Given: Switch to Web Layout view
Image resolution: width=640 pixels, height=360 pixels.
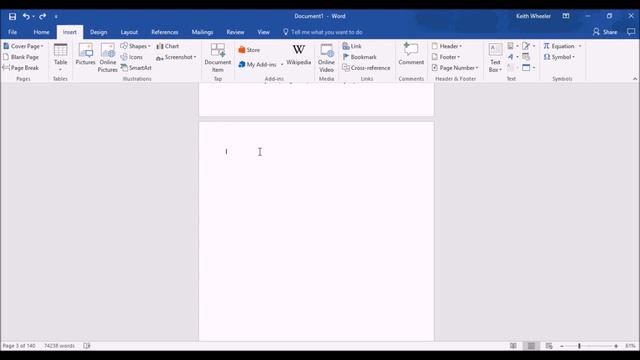Looking at the screenshot, I should 549,346.
